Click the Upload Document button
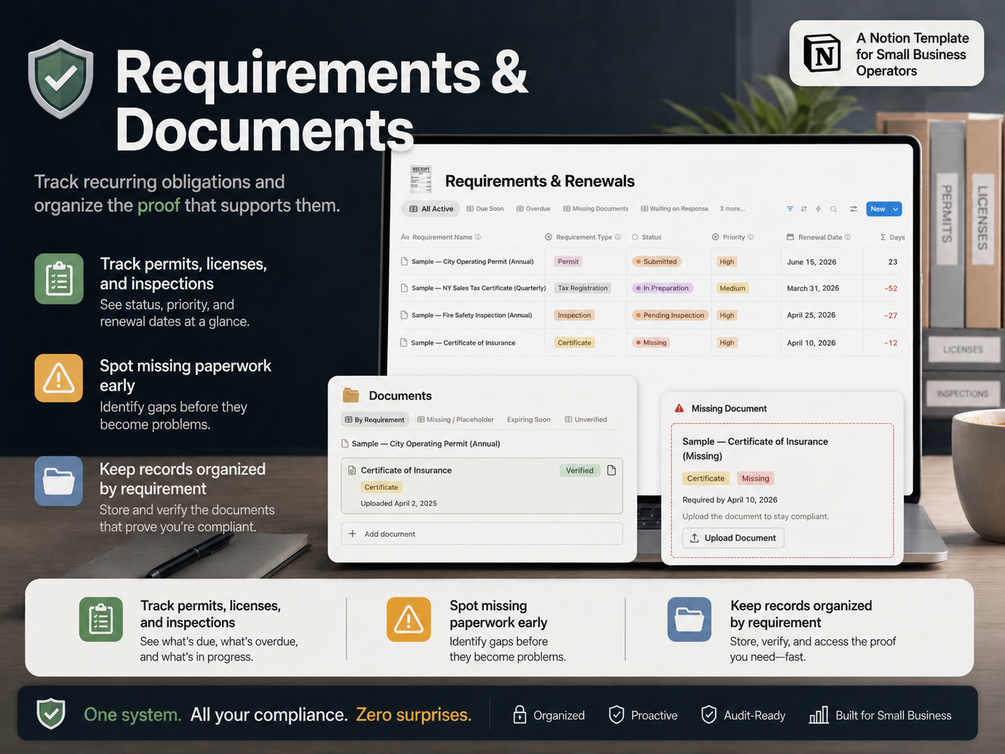 point(733,538)
